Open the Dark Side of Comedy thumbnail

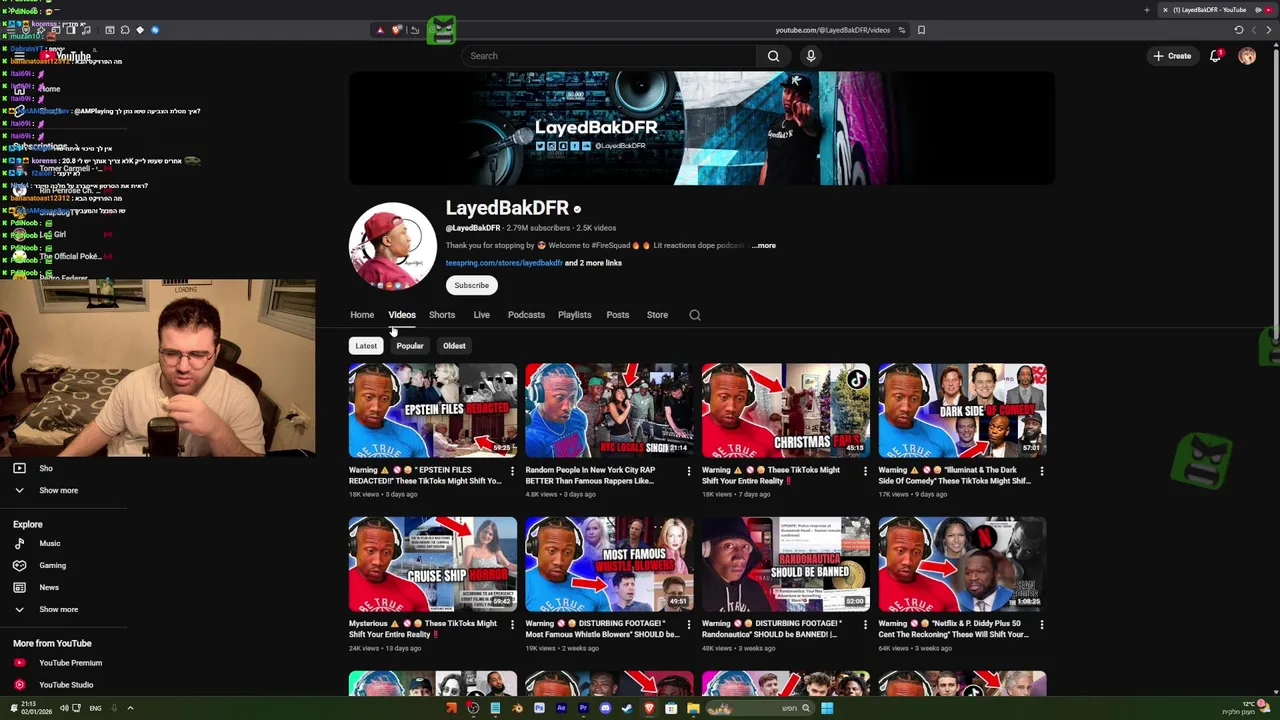(x=962, y=410)
